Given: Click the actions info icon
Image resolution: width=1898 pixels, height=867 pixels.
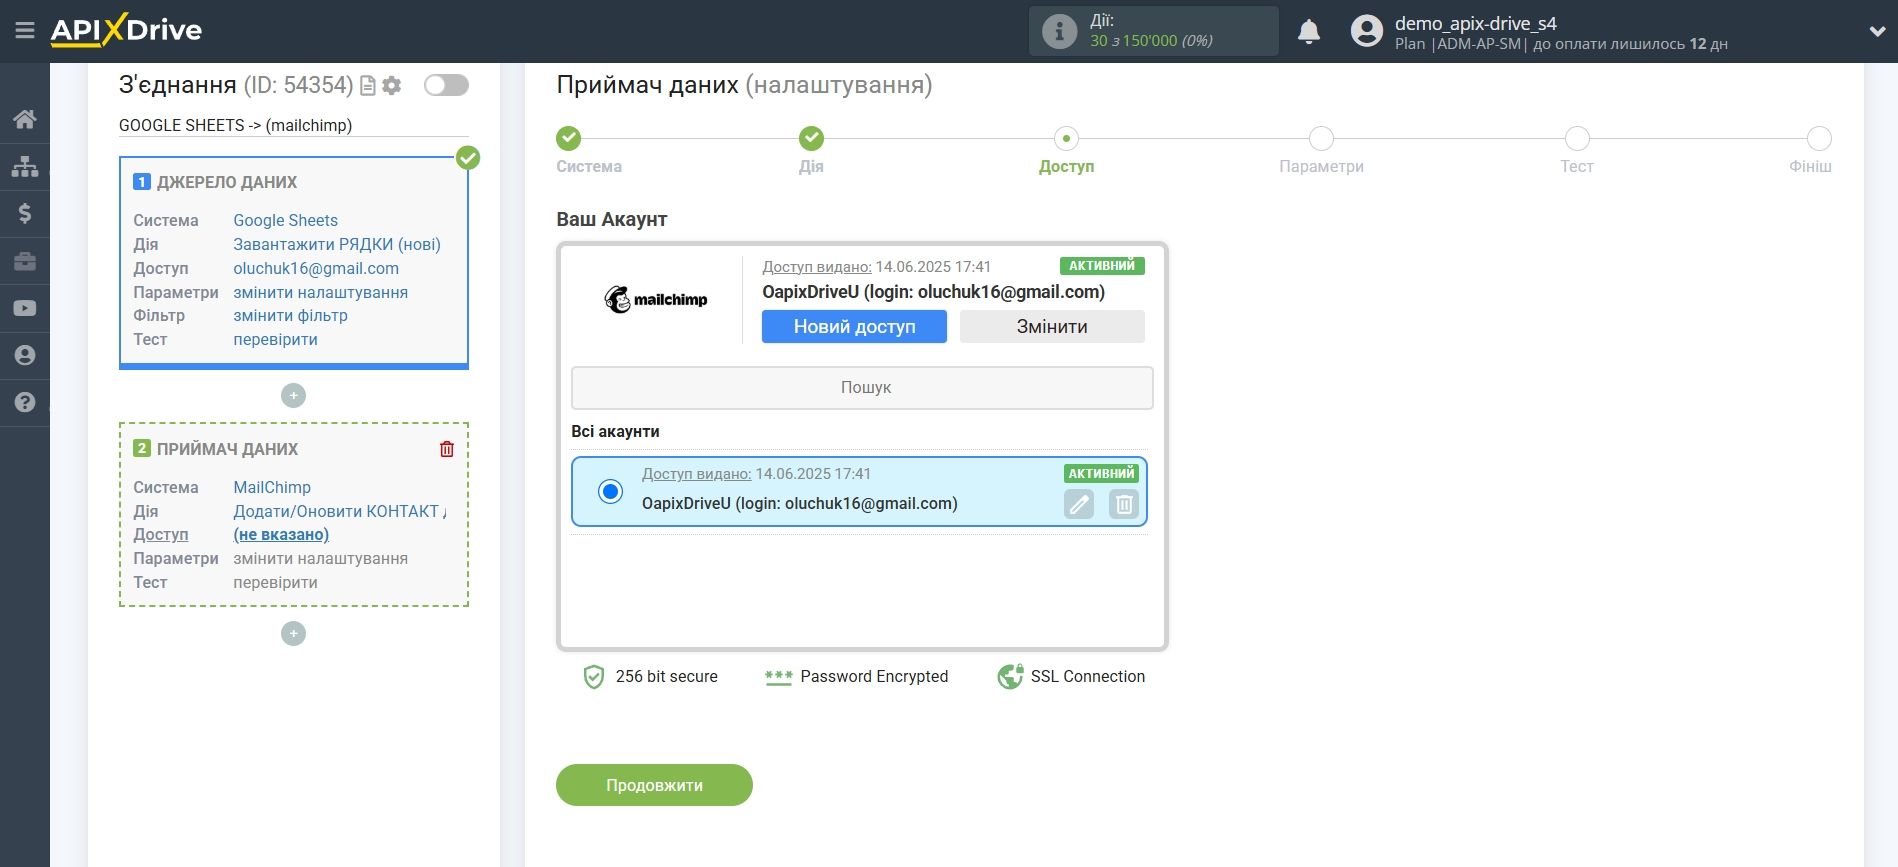Looking at the screenshot, I should coord(1059,31).
